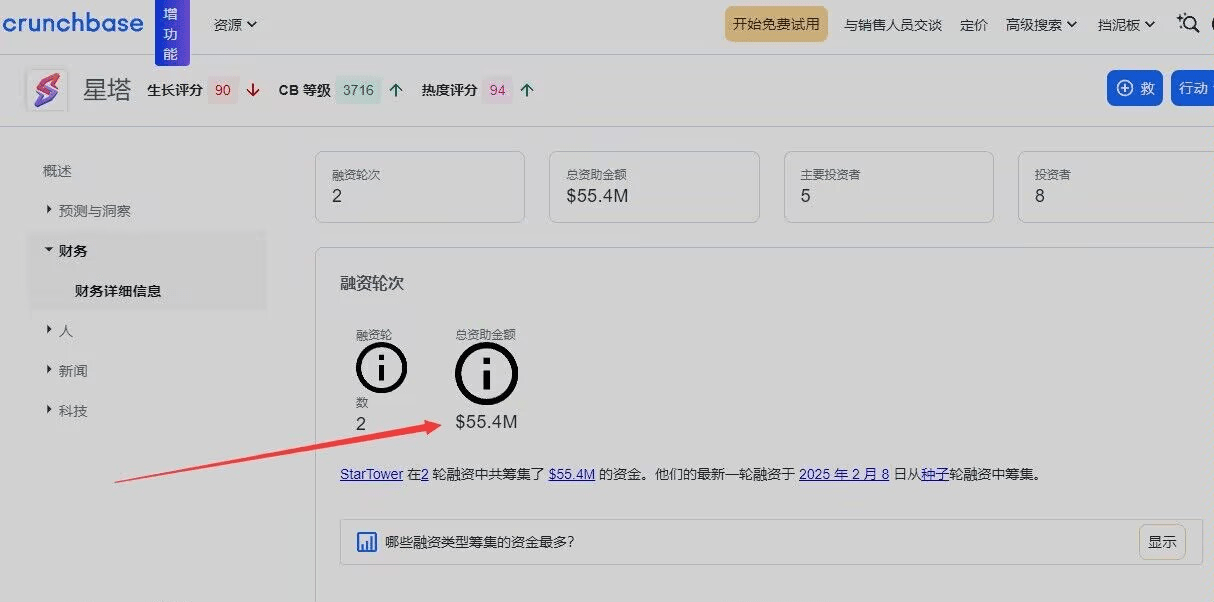Image resolution: width=1214 pixels, height=602 pixels.
Task: Go to the 定价 page
Action: (x=974, y=25)
